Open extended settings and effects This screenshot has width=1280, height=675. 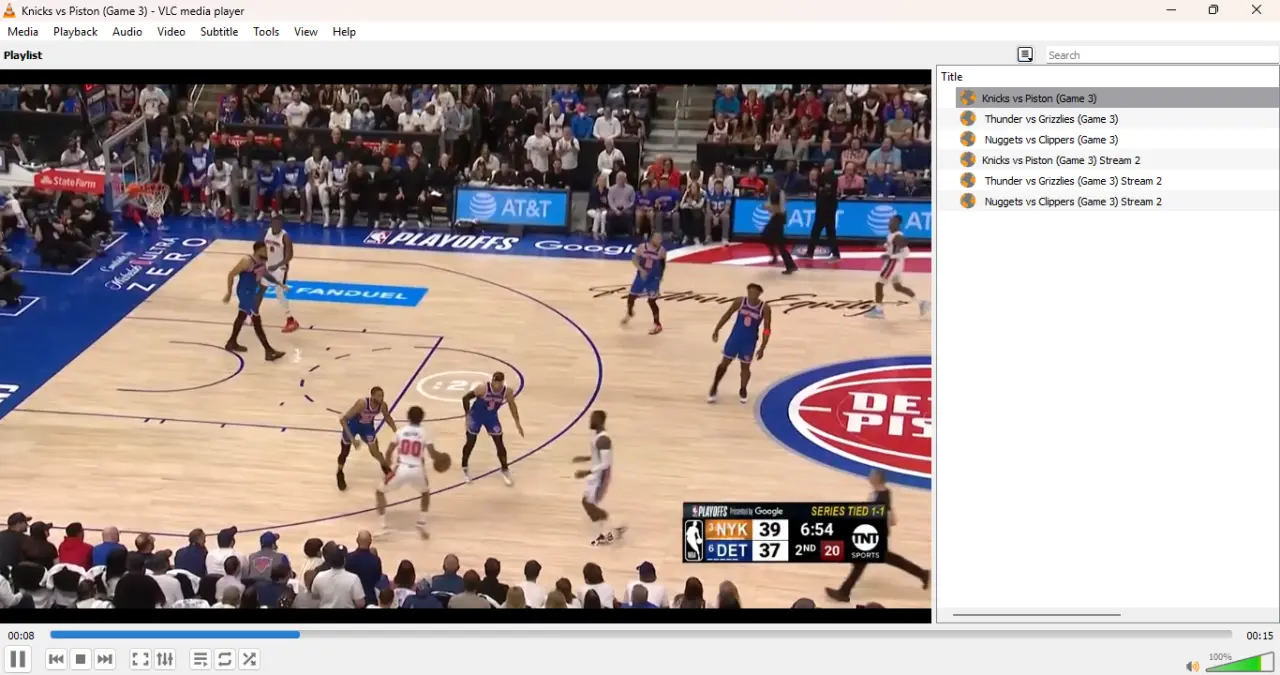(165, 659)
